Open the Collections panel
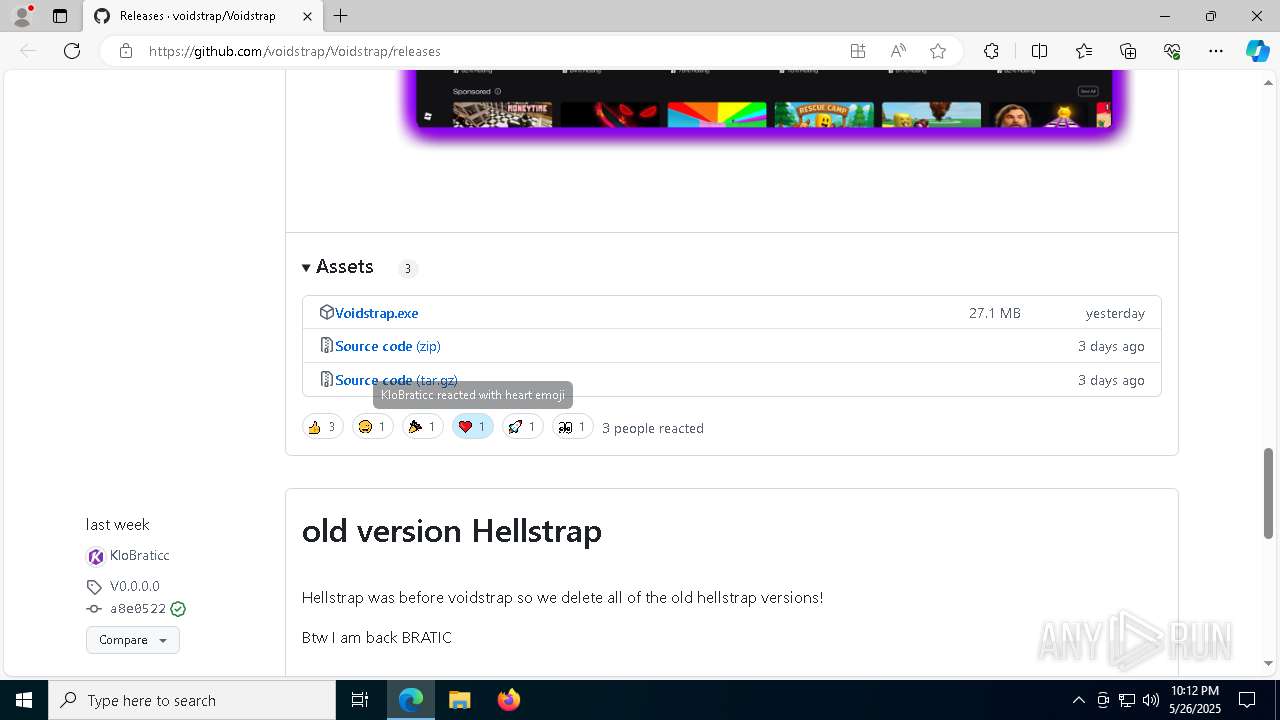The image size is (1280, 720). pos(1128,51)
